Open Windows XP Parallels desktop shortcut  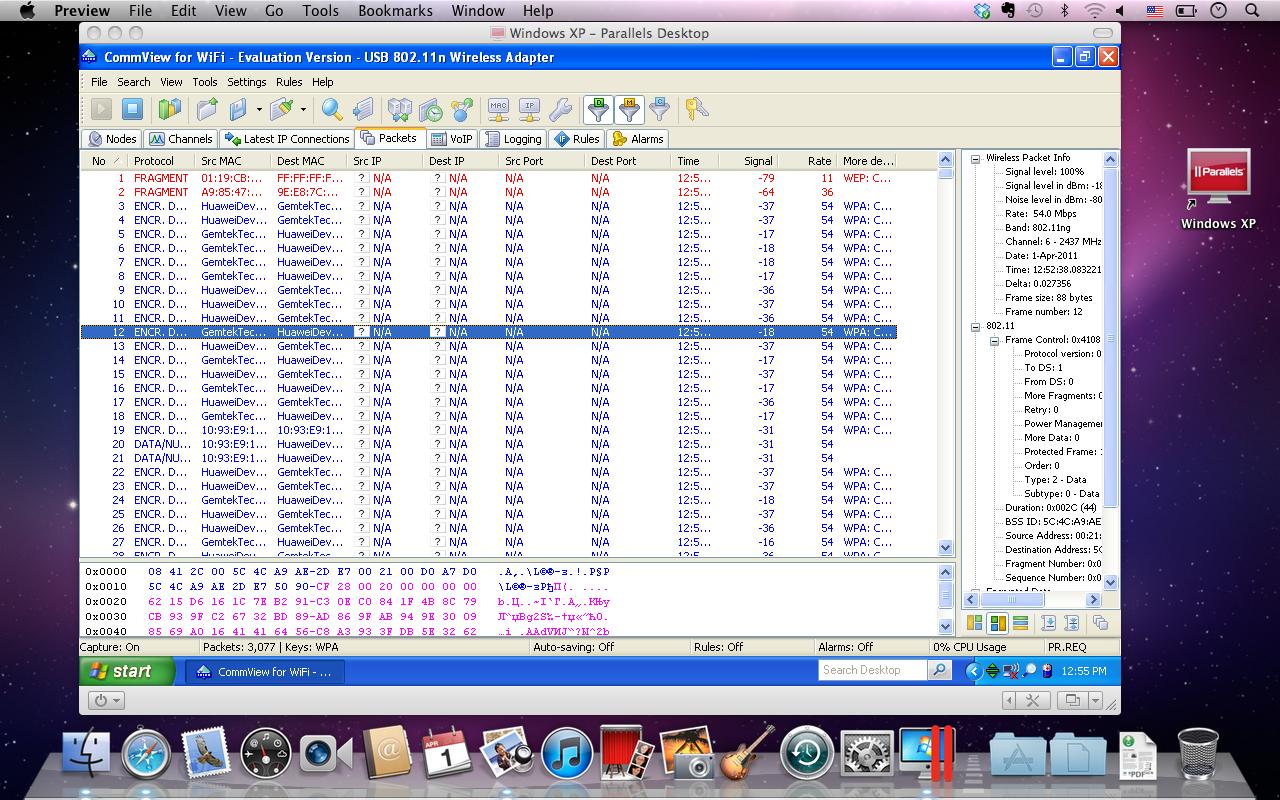tap(1218, 190)
